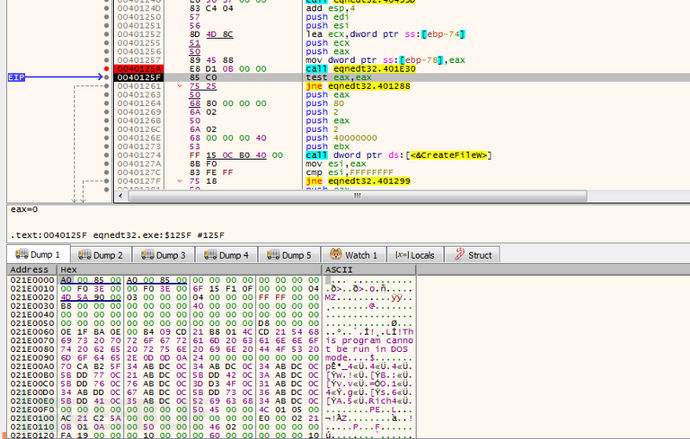The height and width of the screenshot is (439, 690).
Task: Select the add esp,4 instruction
Action: [330, 8]
